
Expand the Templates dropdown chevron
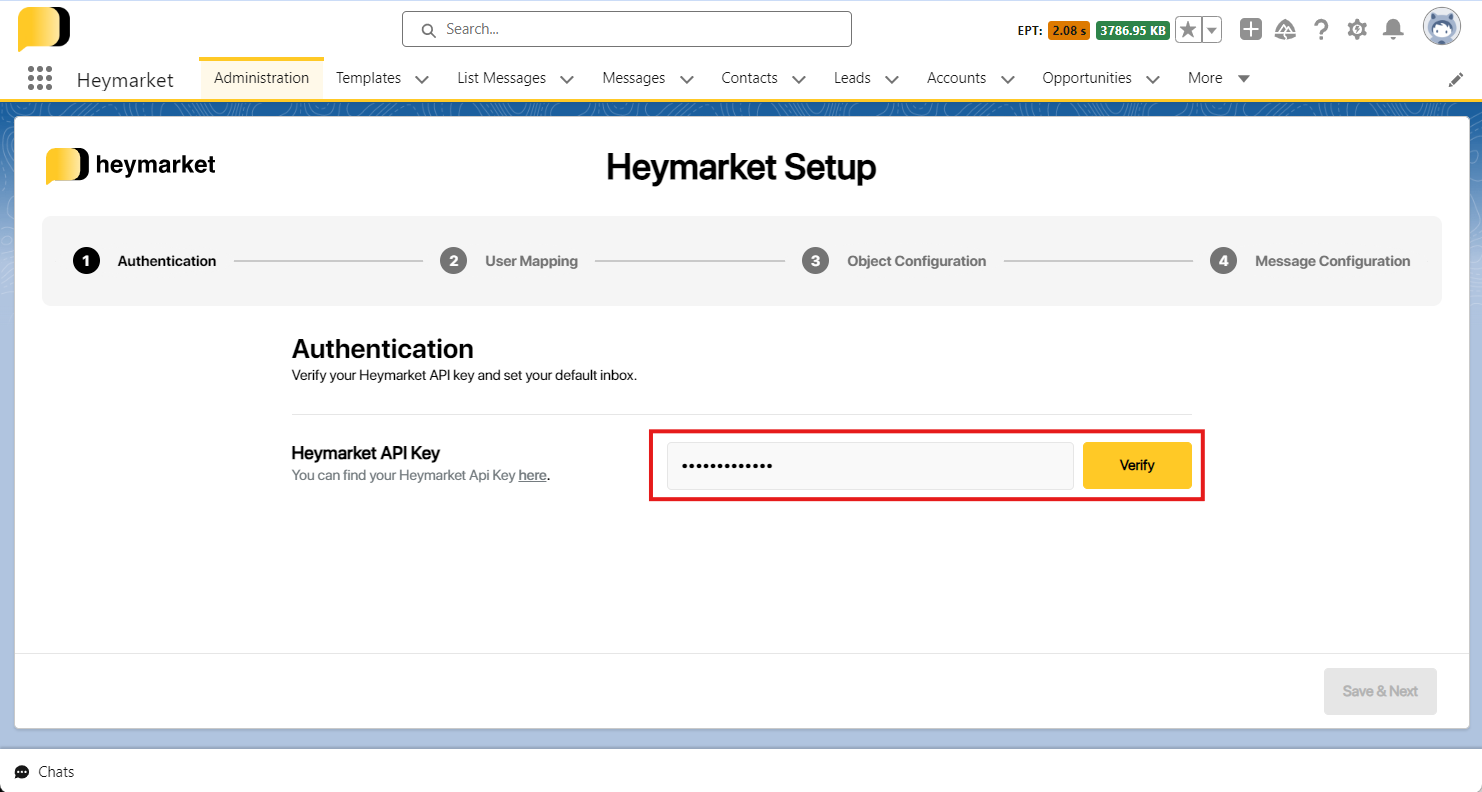click(422, 79)
